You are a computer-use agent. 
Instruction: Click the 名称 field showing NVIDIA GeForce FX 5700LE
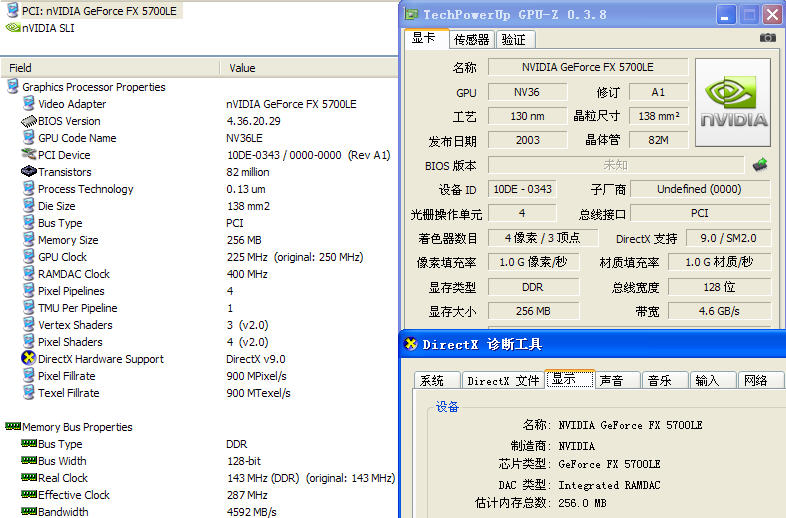click(x=587, y=67)
